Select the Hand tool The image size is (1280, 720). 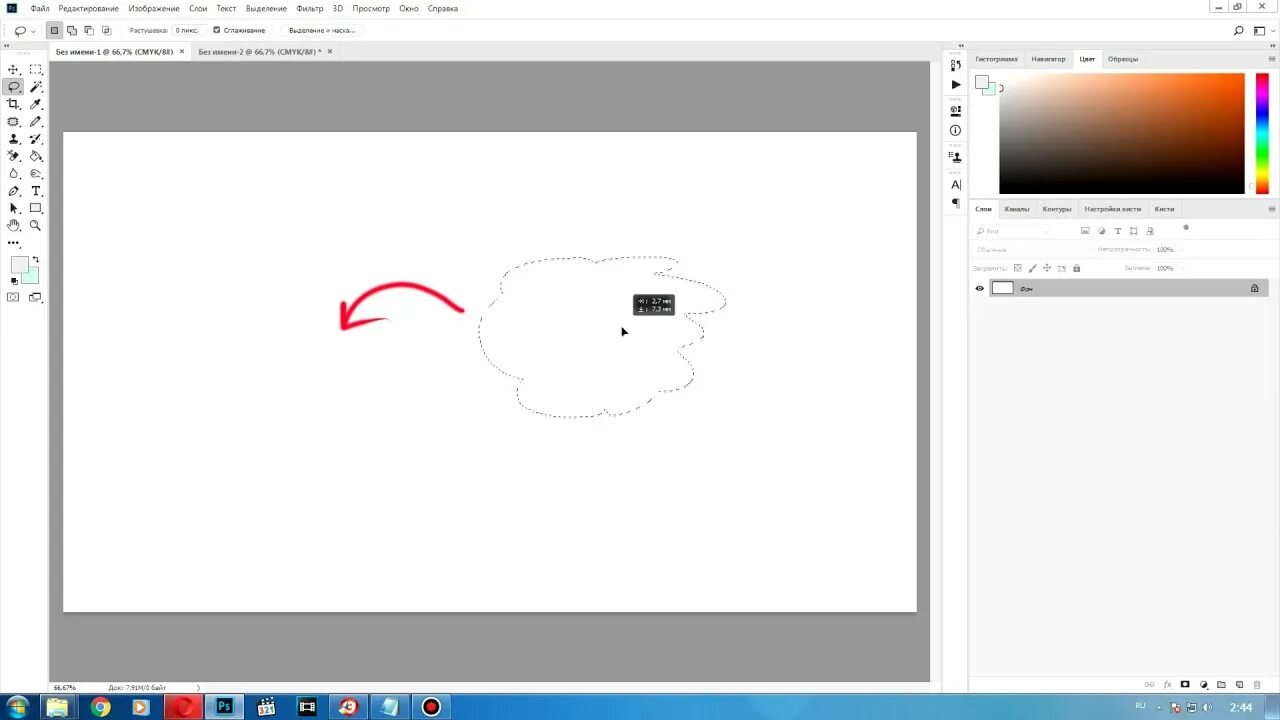[14, 225]
